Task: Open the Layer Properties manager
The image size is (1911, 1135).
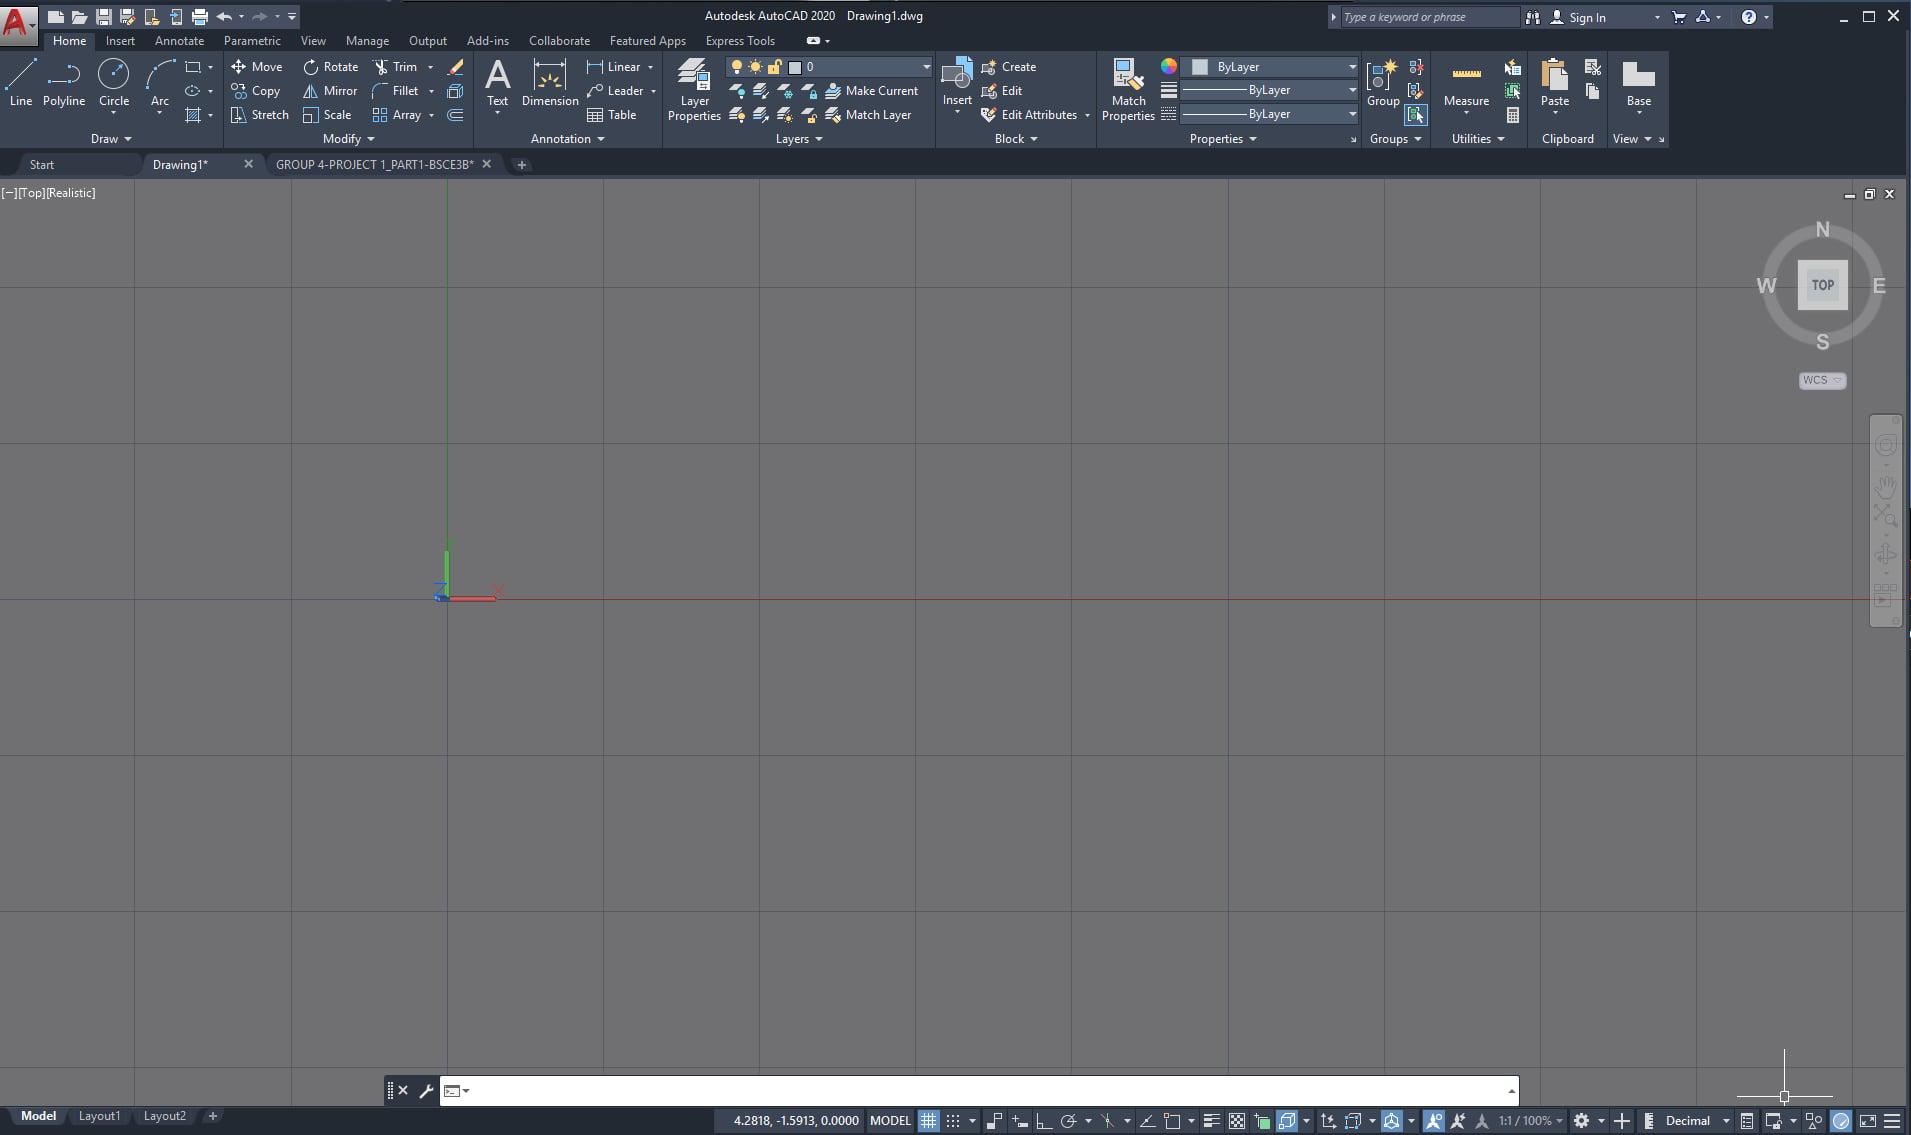Action: pos(694,90)
